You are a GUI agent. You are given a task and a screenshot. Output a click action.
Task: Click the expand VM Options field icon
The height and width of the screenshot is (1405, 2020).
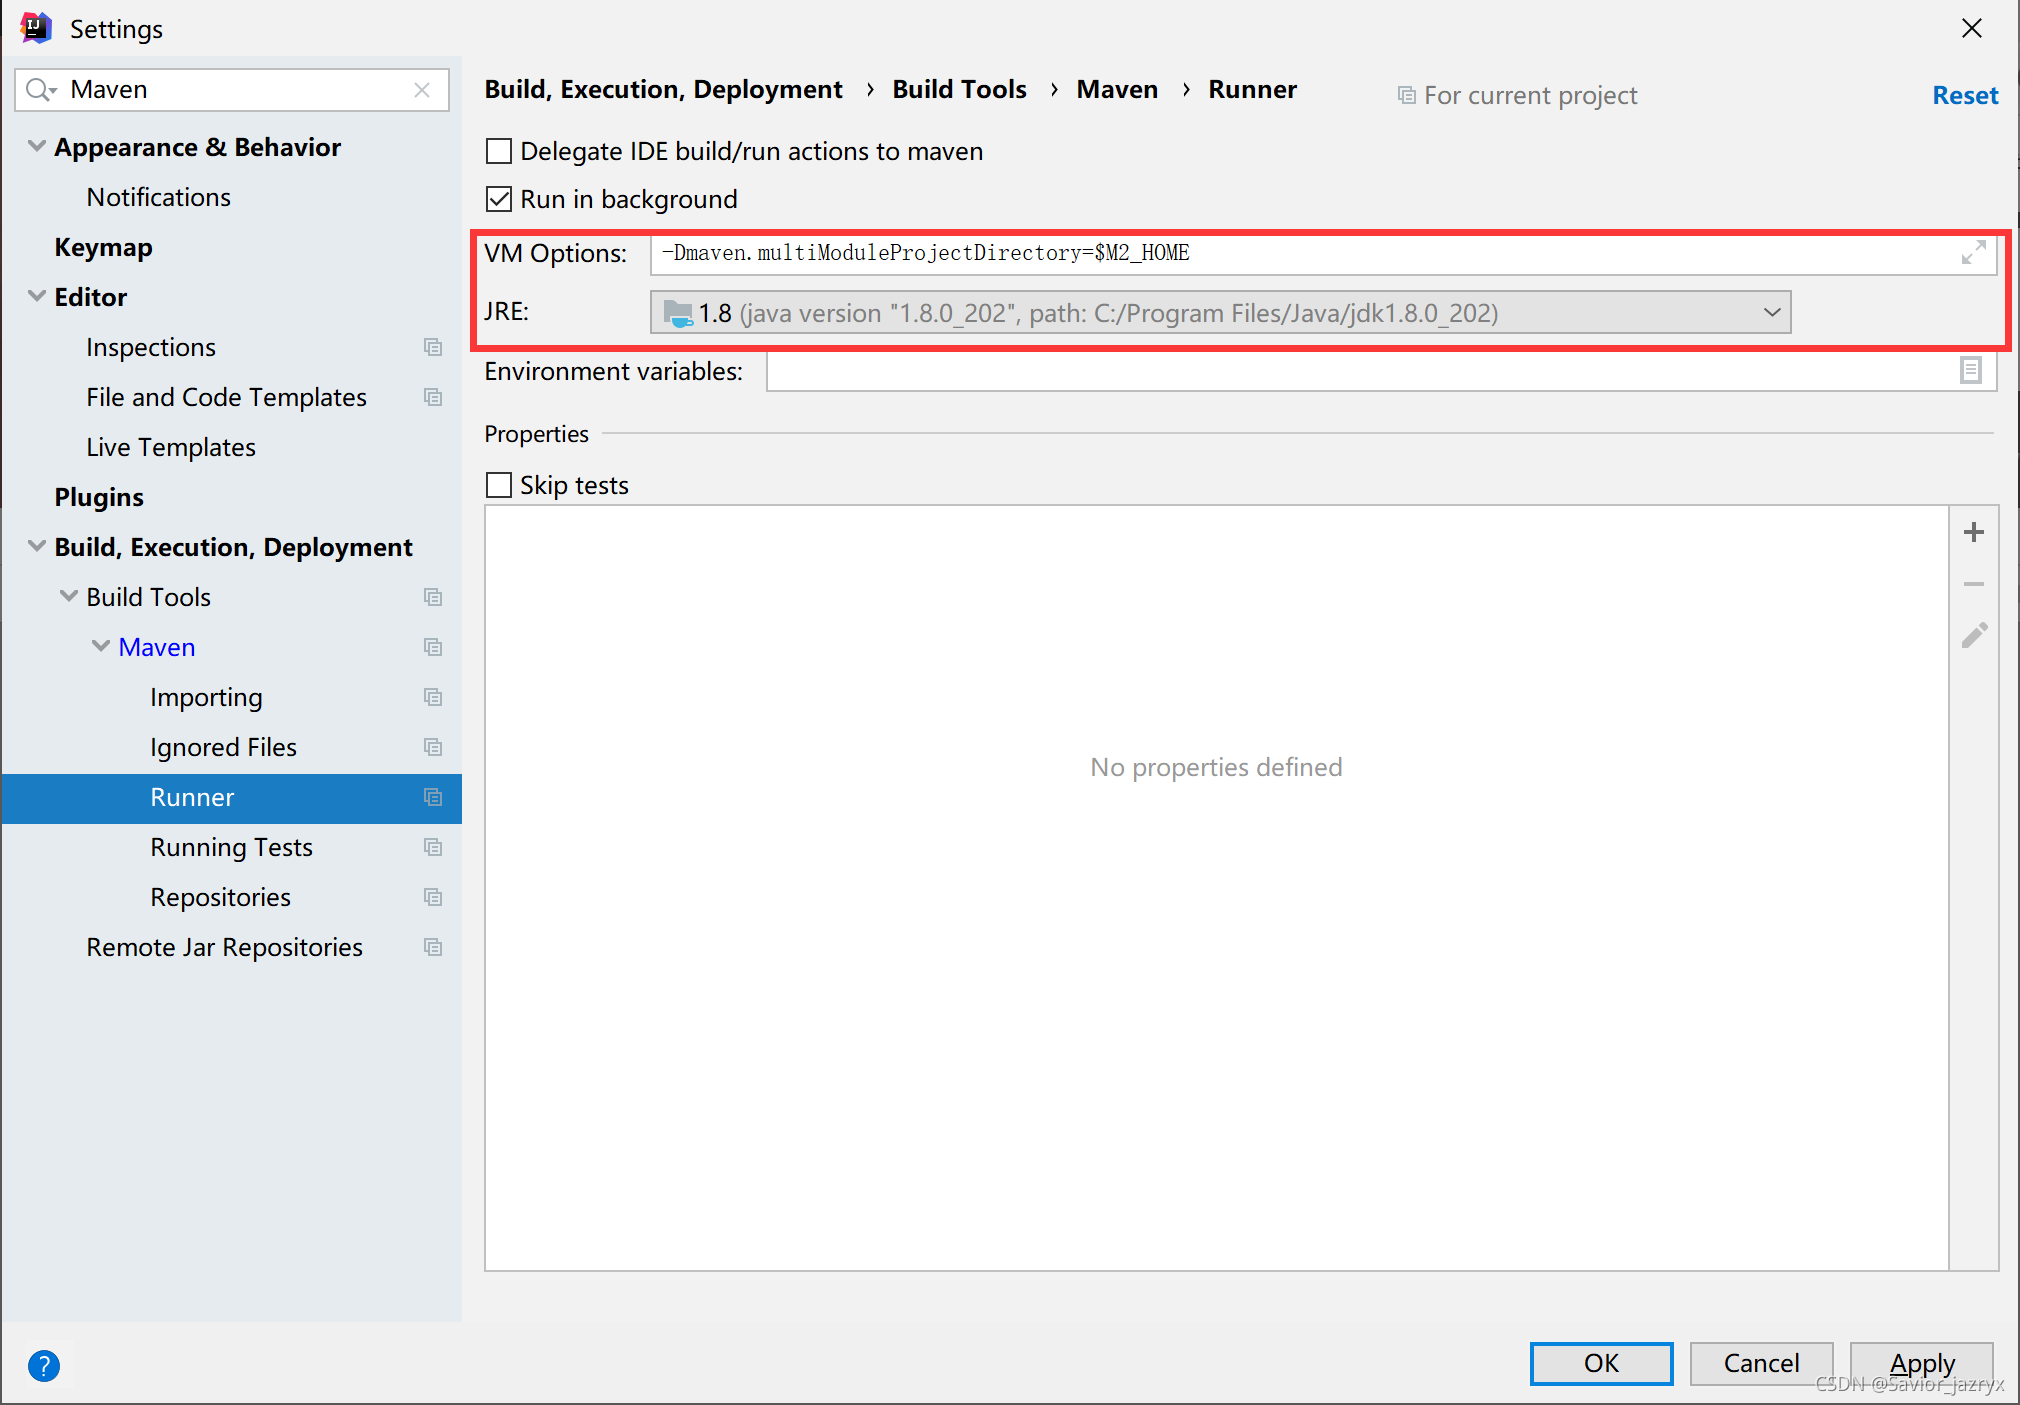pos(1973,253)
